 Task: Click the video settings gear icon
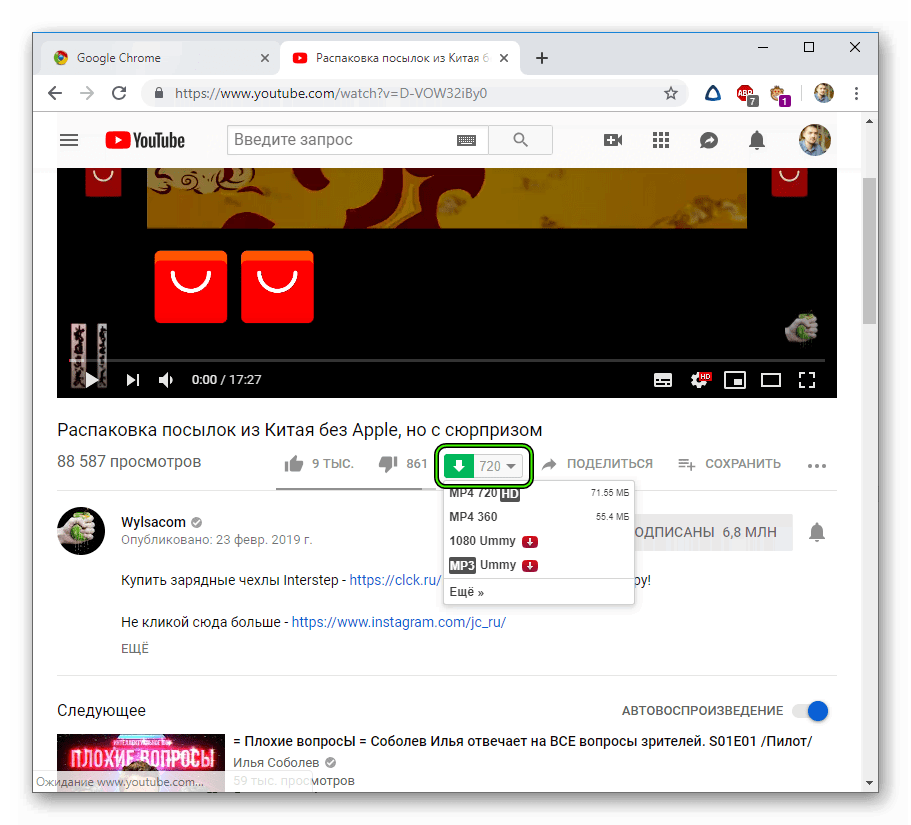click(700, 380)
